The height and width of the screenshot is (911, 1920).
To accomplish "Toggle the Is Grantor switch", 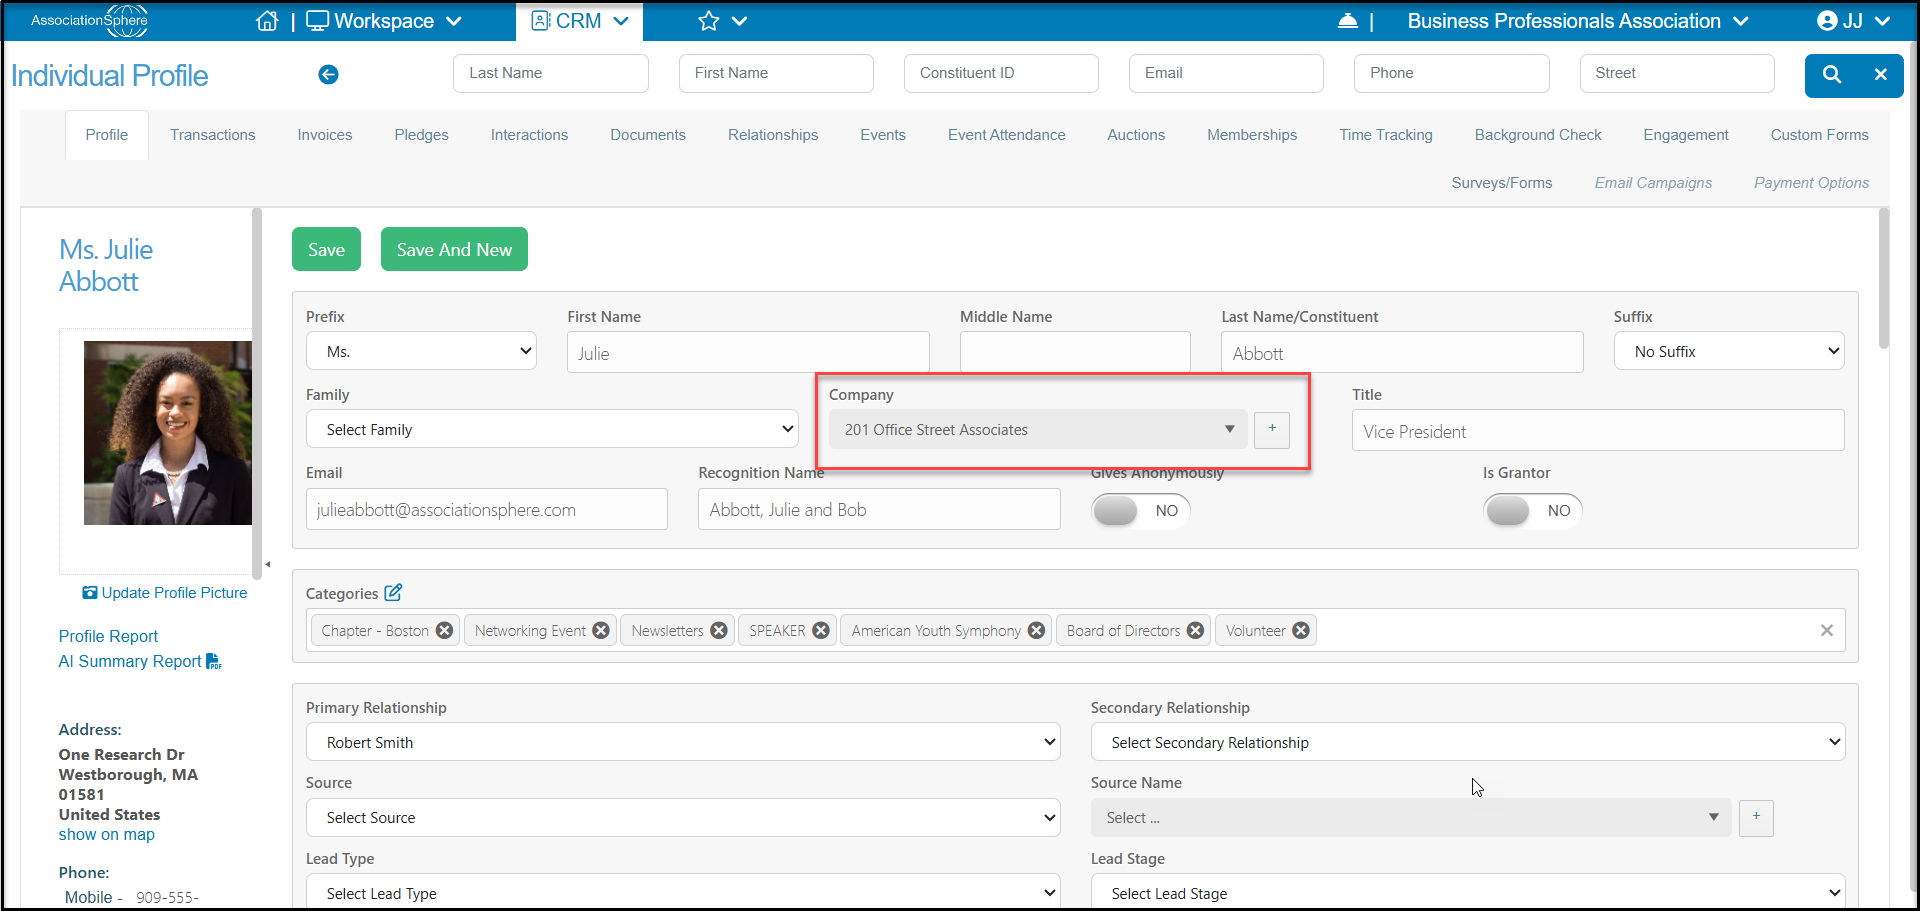I will click(1532, 510).
